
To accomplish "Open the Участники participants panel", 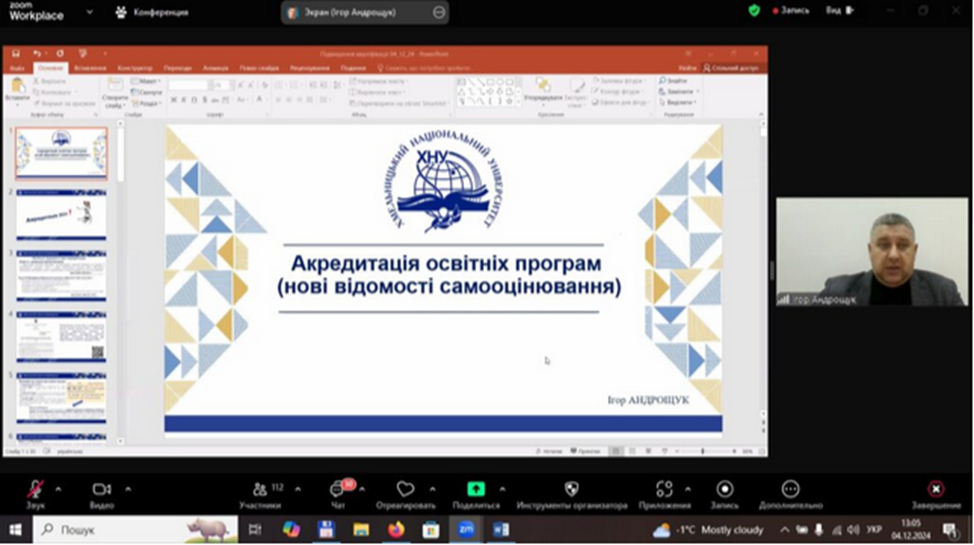I will [x=261, y=495].
